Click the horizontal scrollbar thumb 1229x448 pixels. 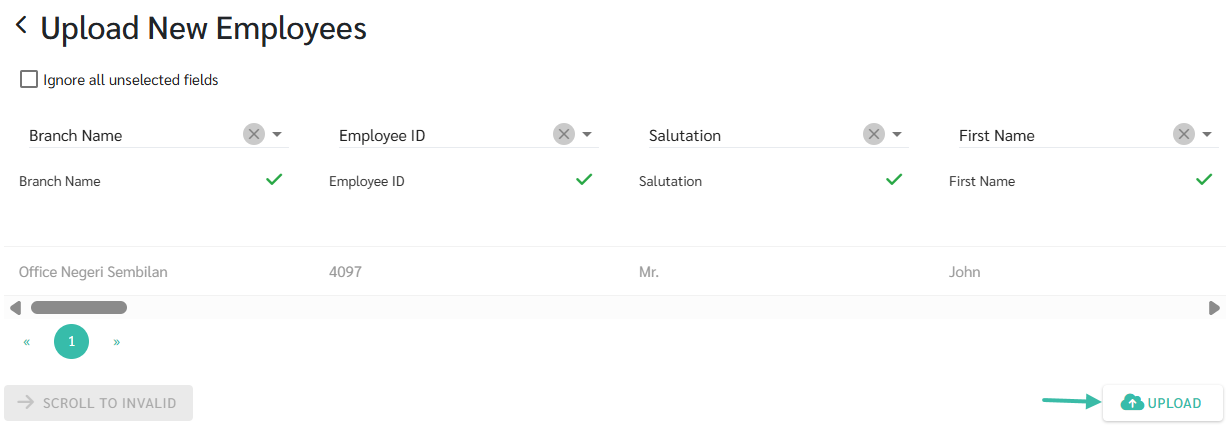click(78, 308)
